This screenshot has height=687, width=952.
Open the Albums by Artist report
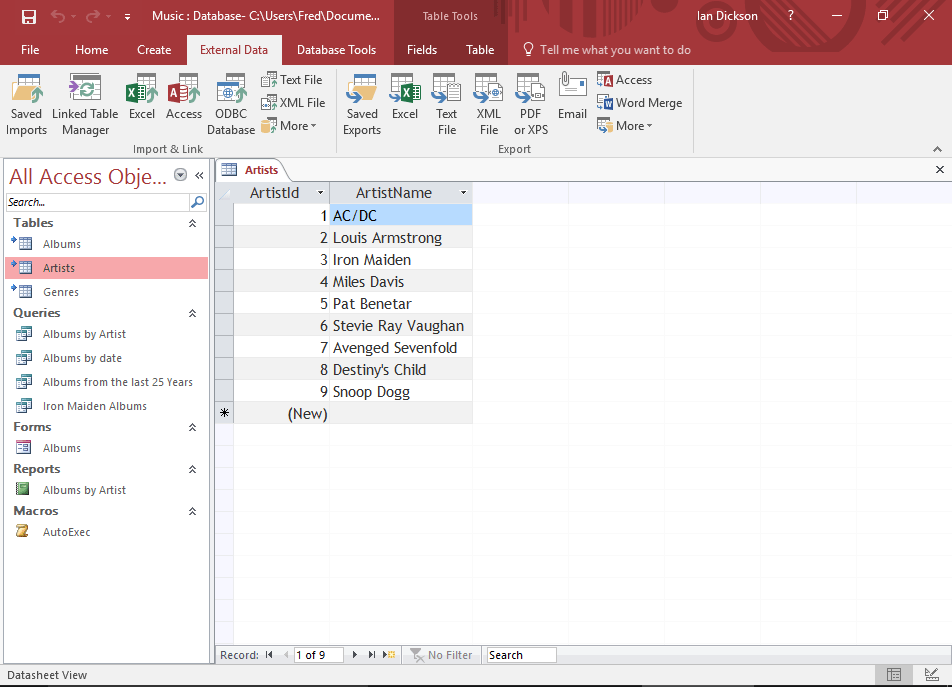[x=83, y=489]
